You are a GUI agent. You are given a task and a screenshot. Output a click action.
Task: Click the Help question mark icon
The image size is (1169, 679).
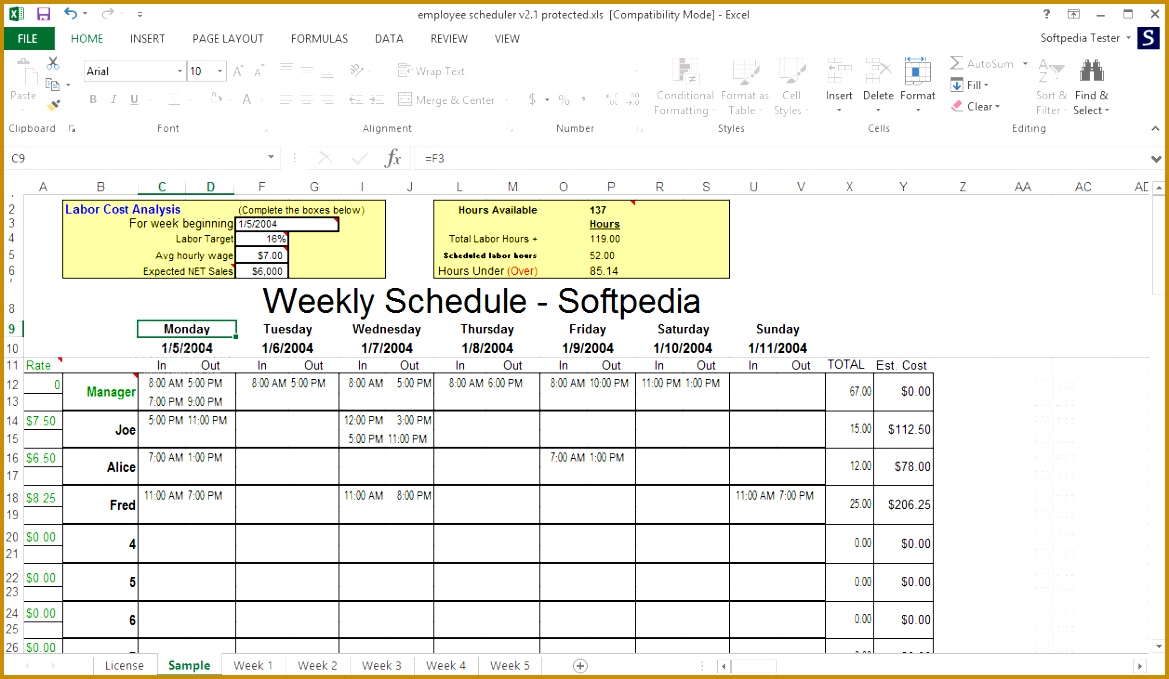pyautogui.click(x=1046, y=13)
